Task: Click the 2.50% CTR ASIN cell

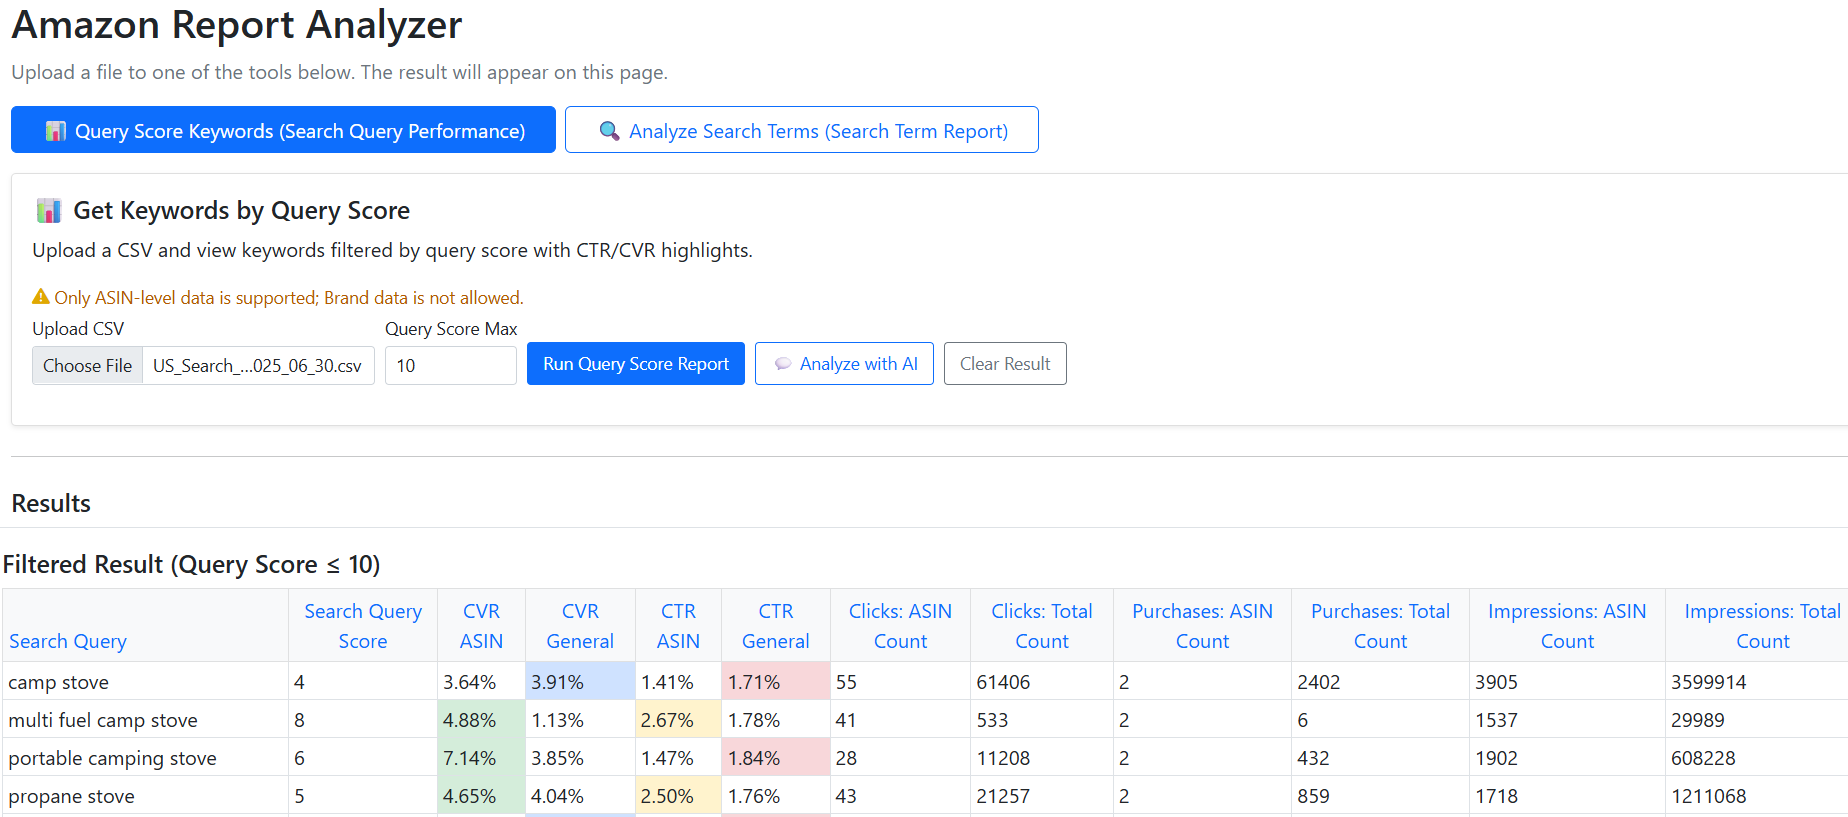Action: click(678, 796)
